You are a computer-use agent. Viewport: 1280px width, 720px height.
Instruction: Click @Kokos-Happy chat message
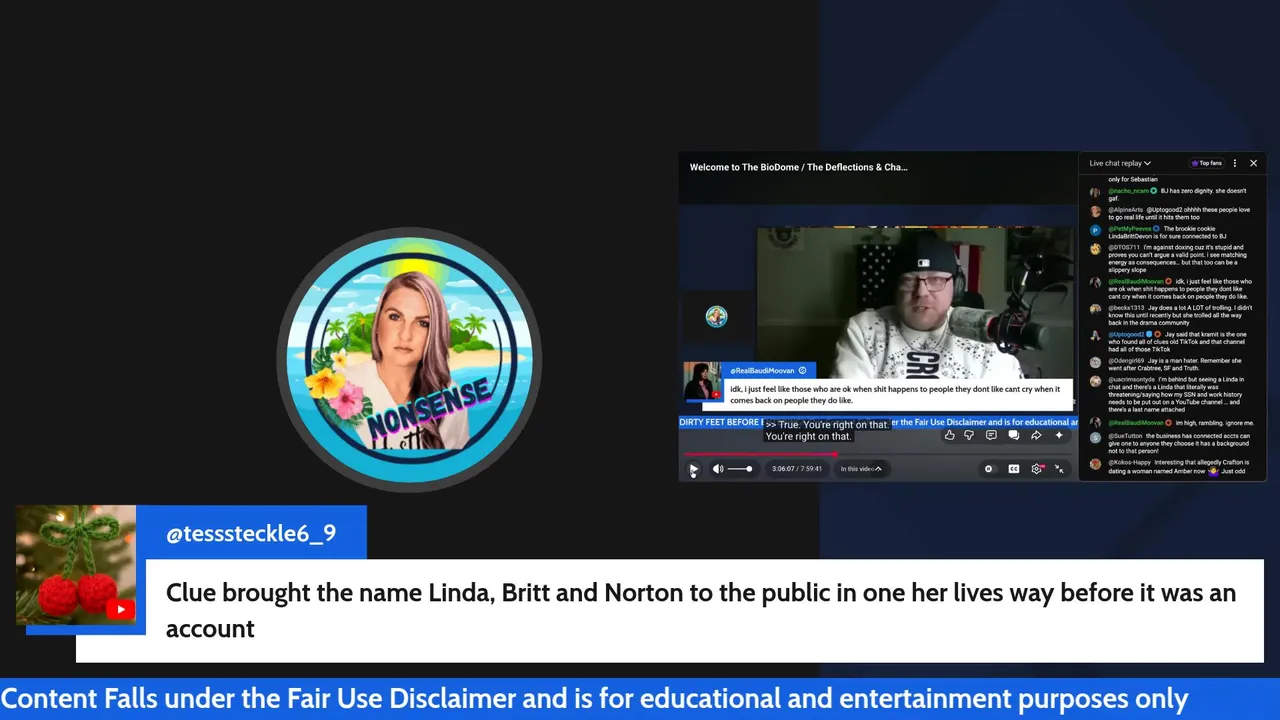tap(1178, 467)
